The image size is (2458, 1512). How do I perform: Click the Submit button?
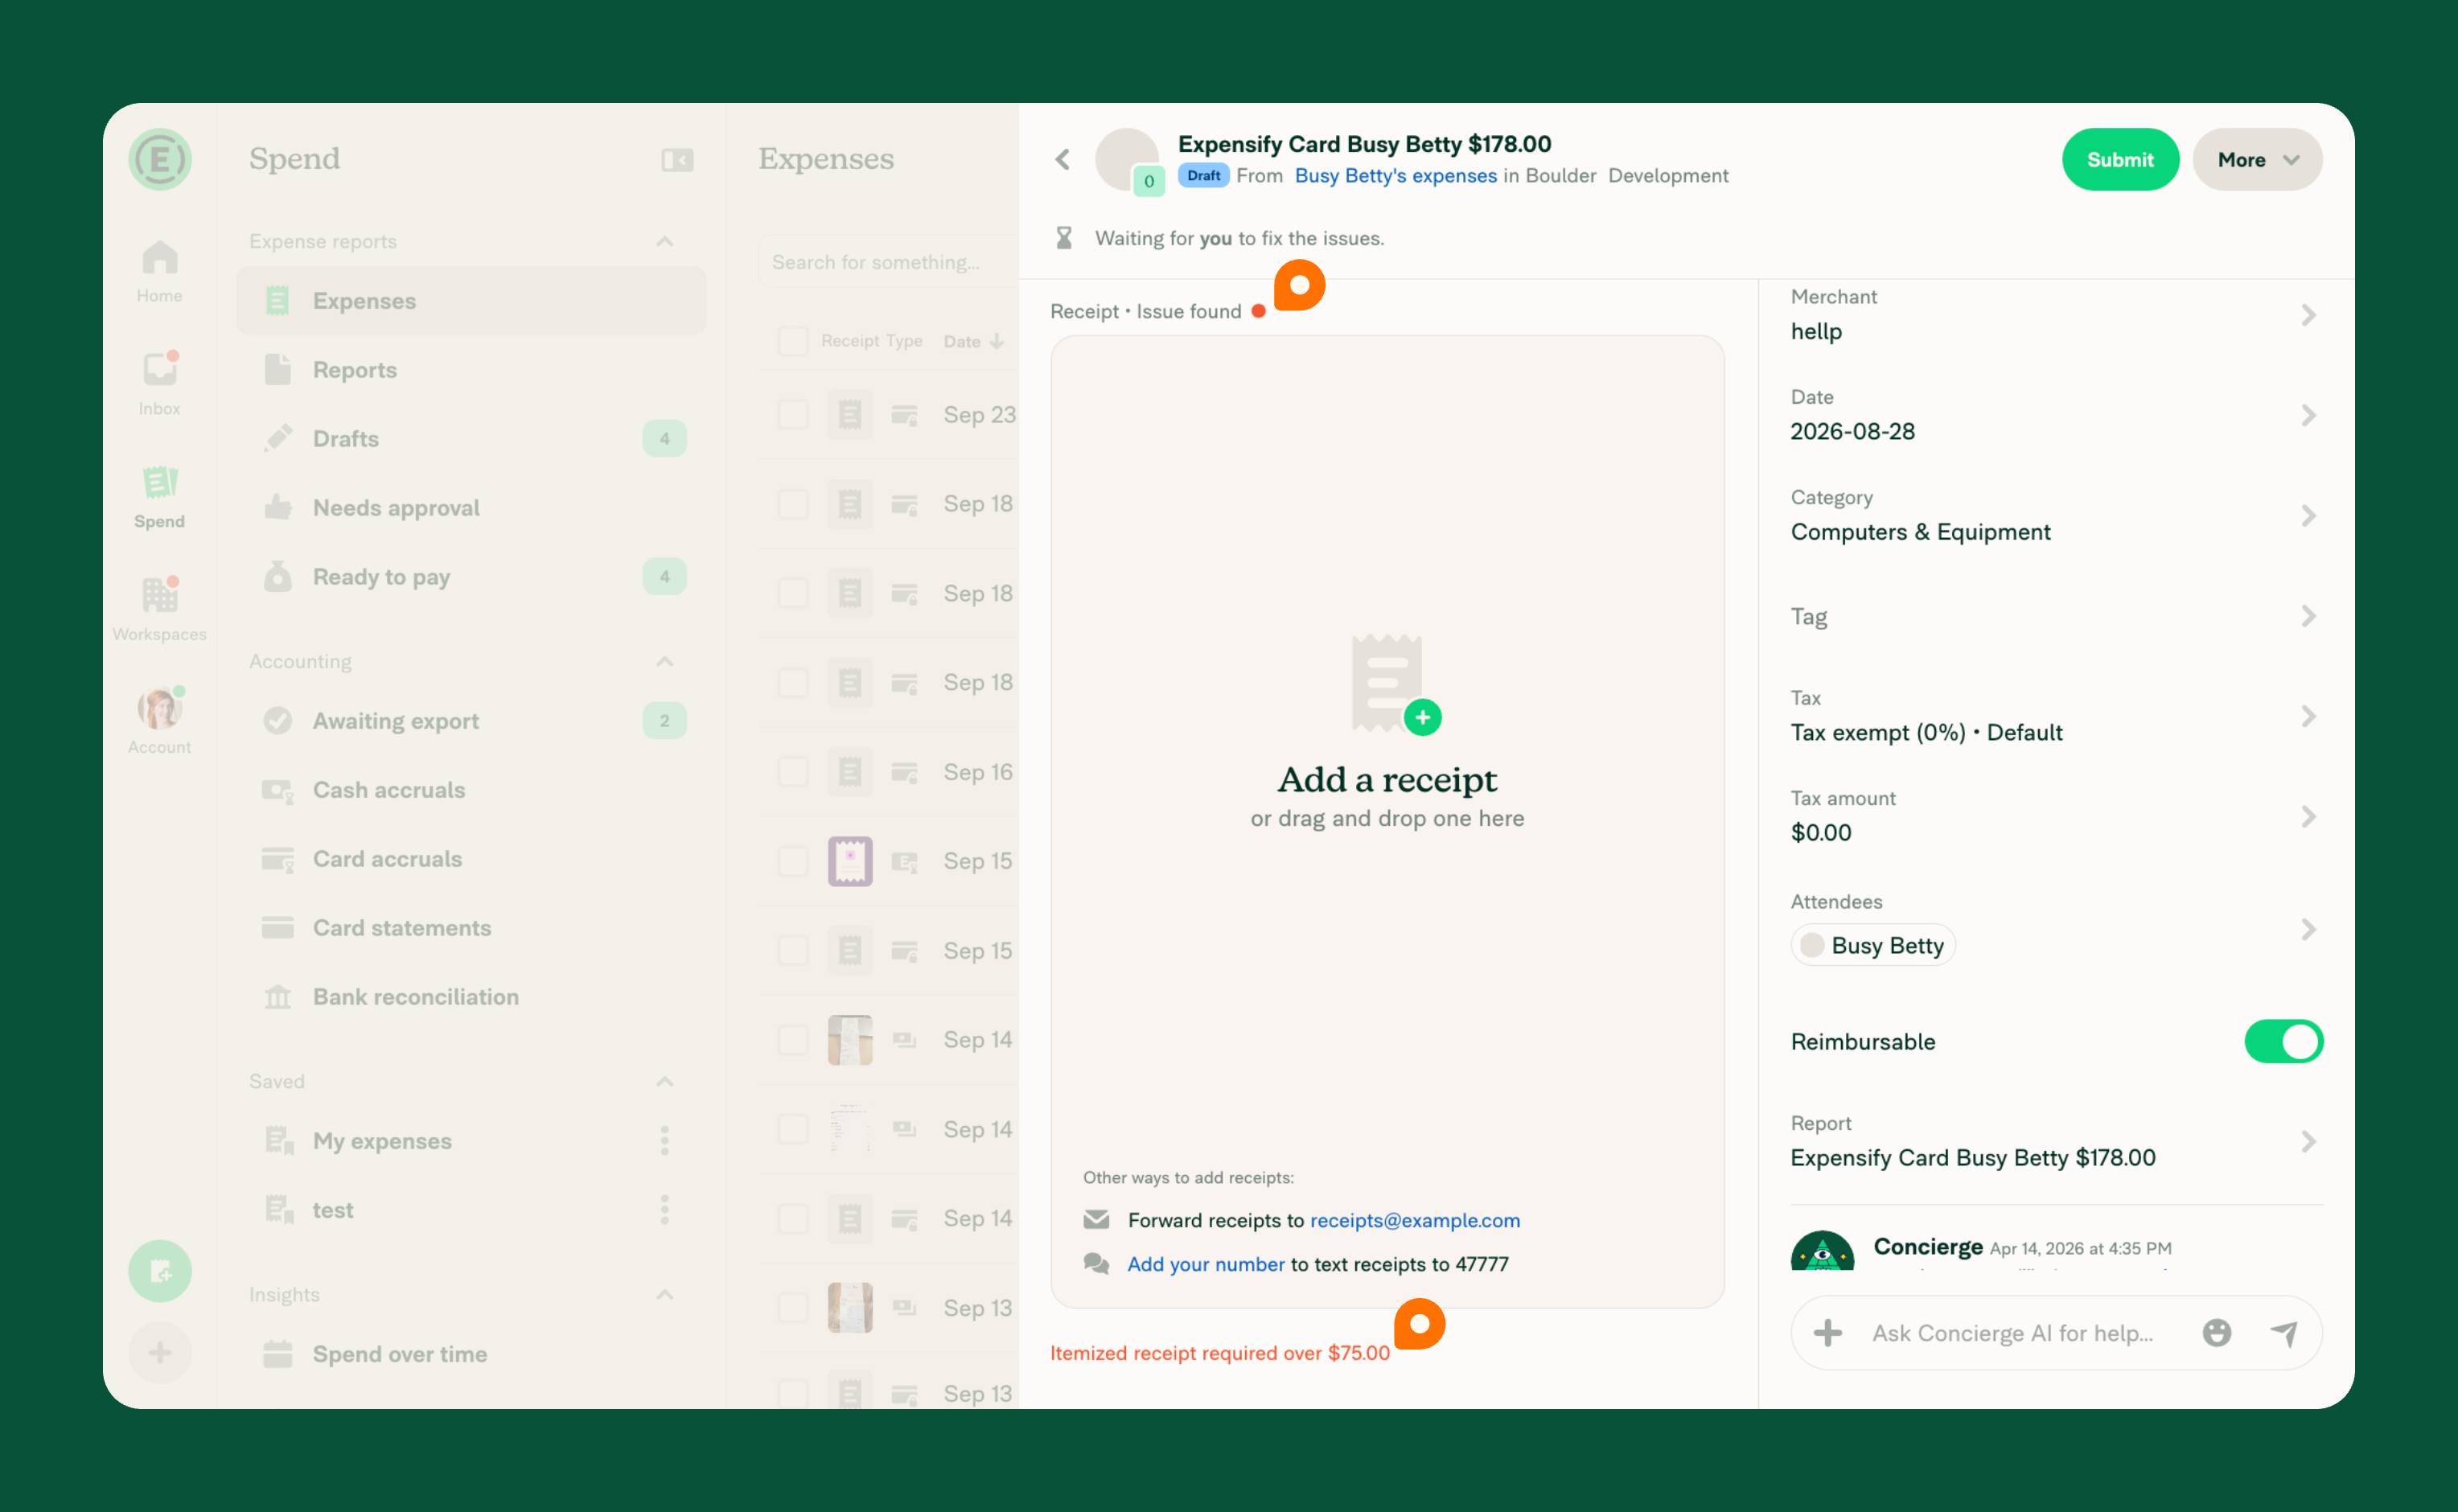(x=2120, y=159)
